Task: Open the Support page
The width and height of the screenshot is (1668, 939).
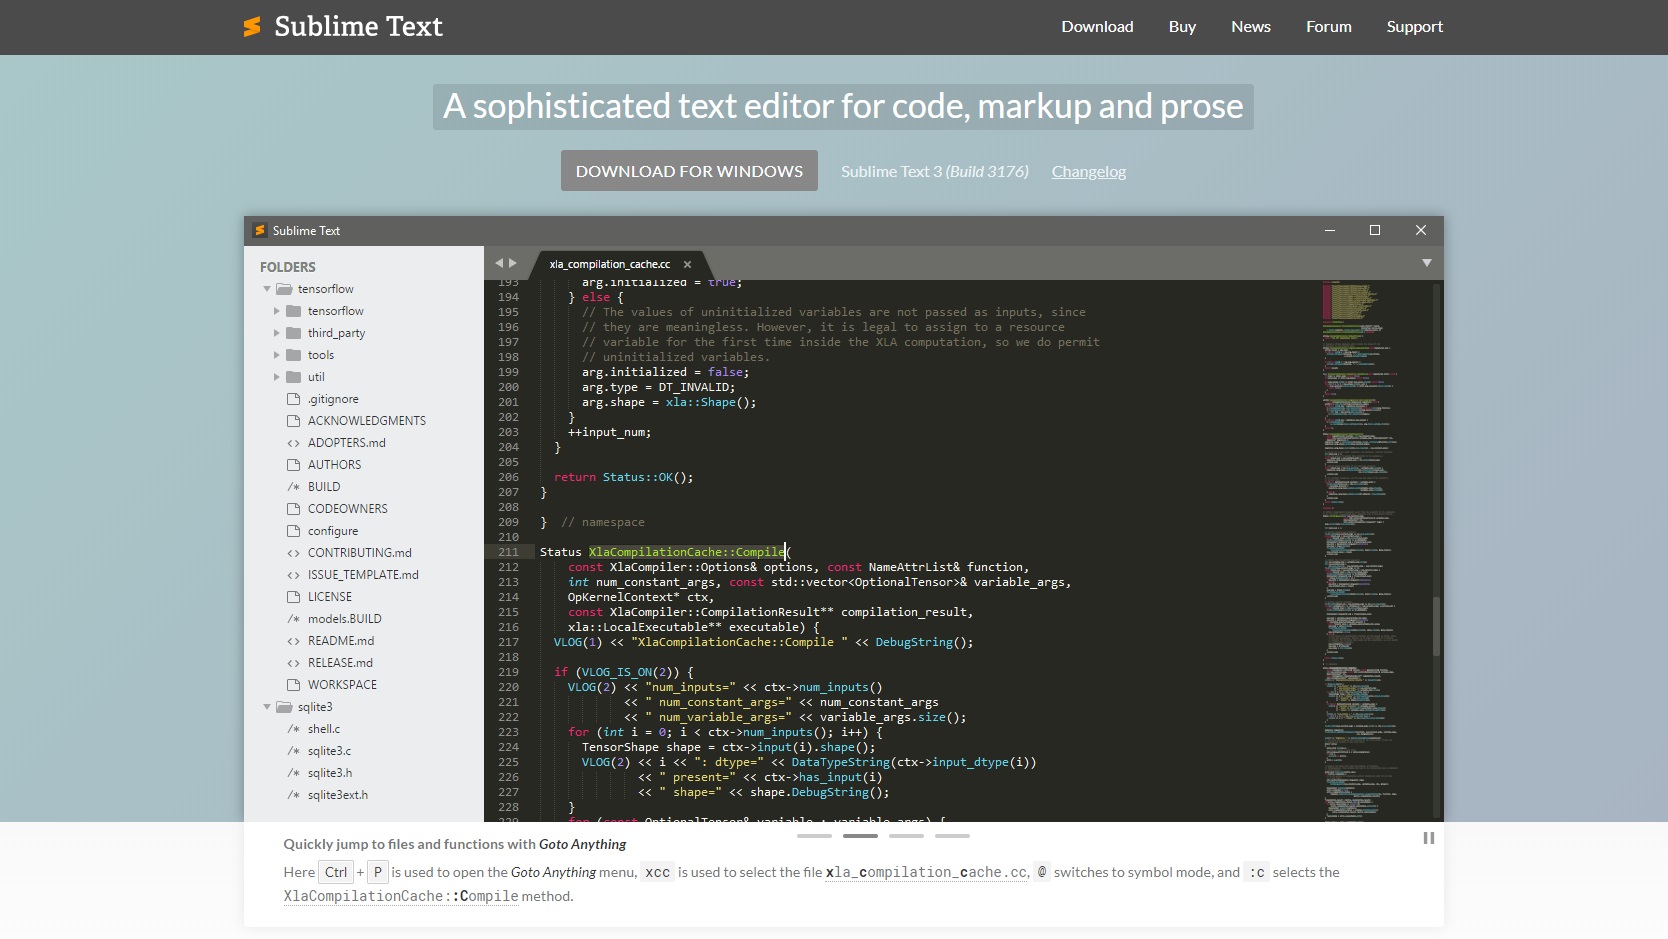Action: [1414, 27]
